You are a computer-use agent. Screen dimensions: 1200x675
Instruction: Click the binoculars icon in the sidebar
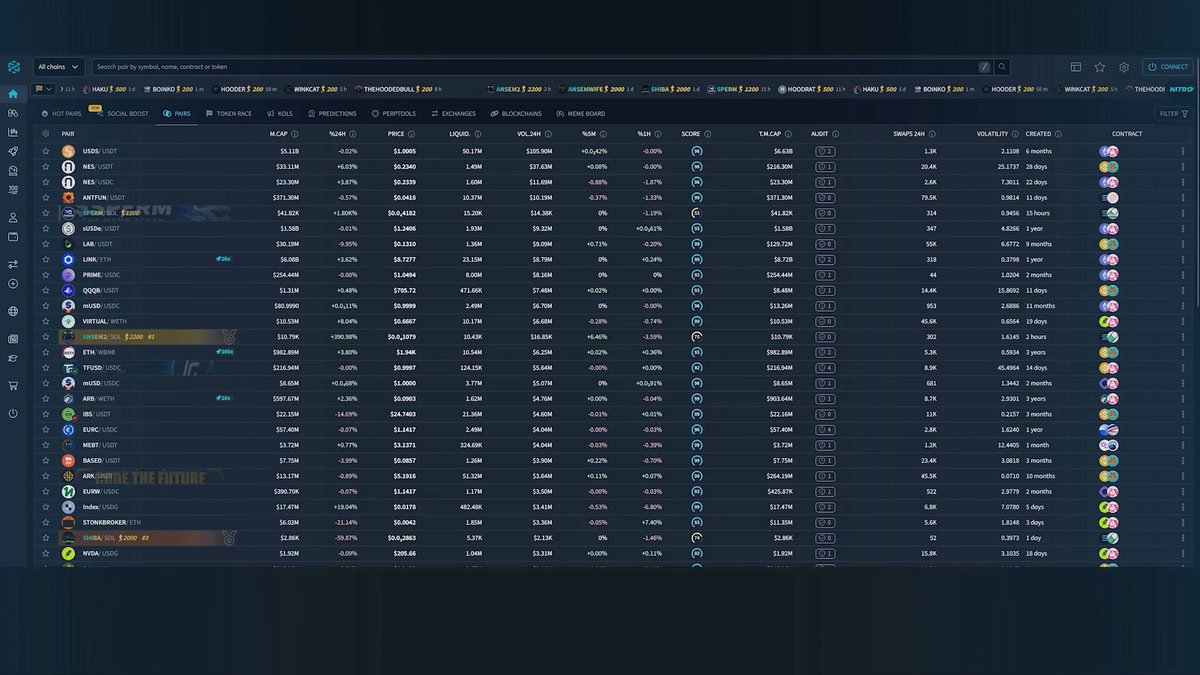13,113
